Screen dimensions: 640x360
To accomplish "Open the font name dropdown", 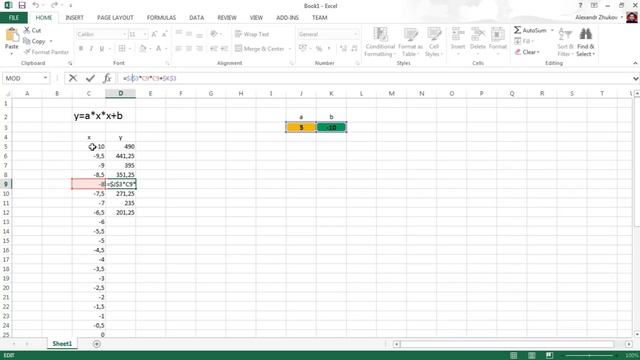I will (x=124, y=34).
